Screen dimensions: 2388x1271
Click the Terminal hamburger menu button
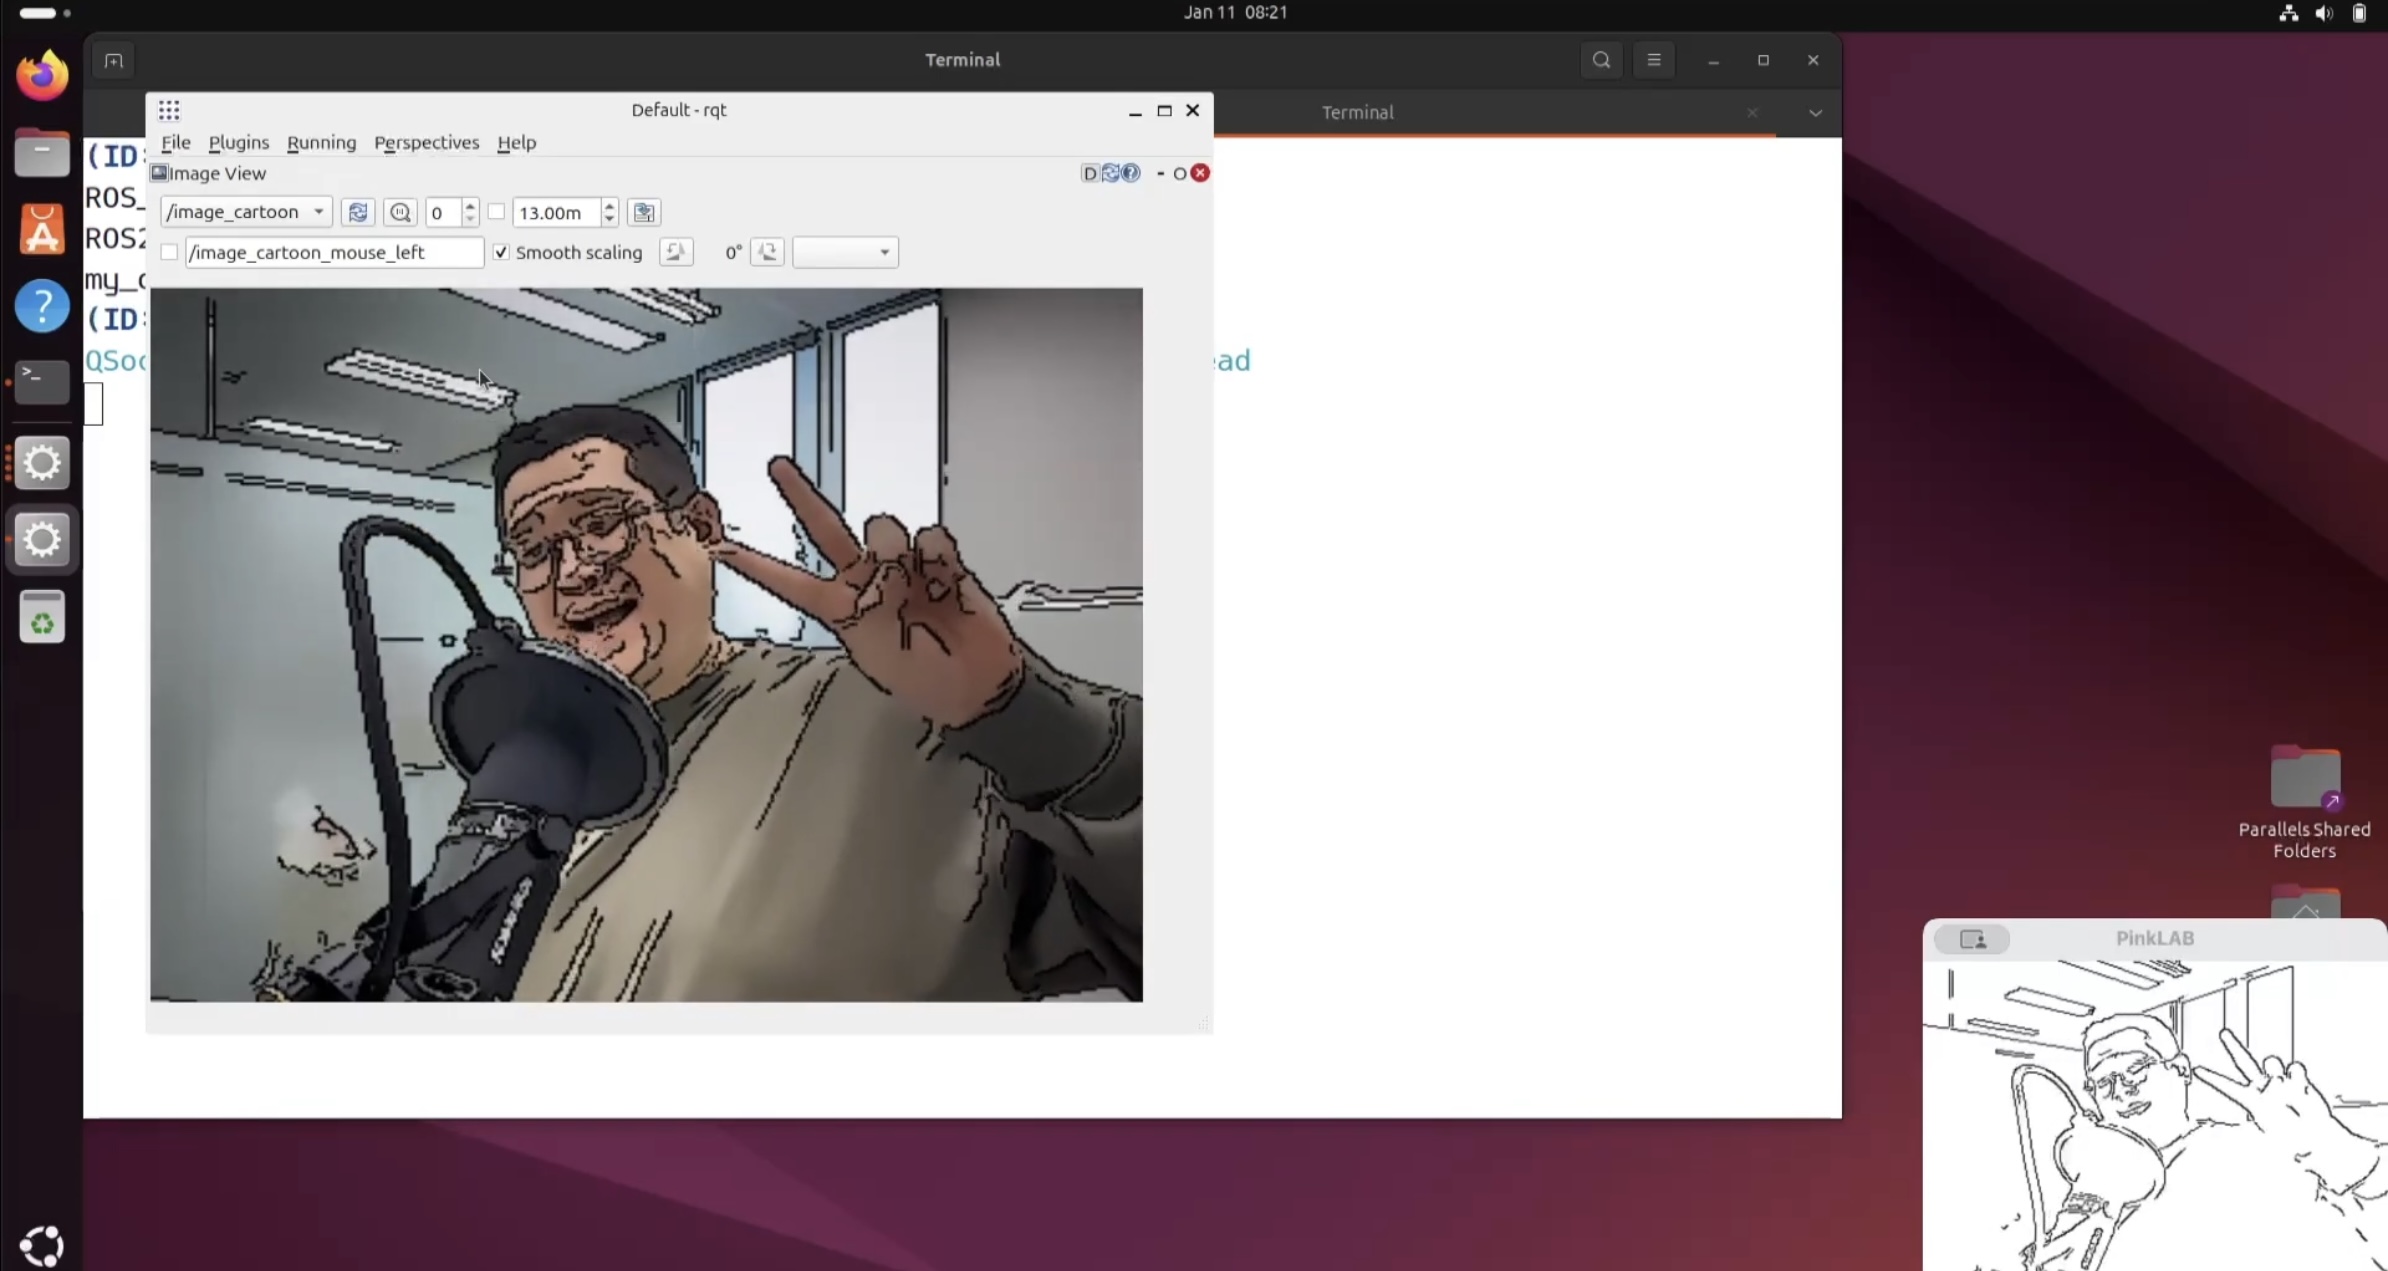[1654, 60]
